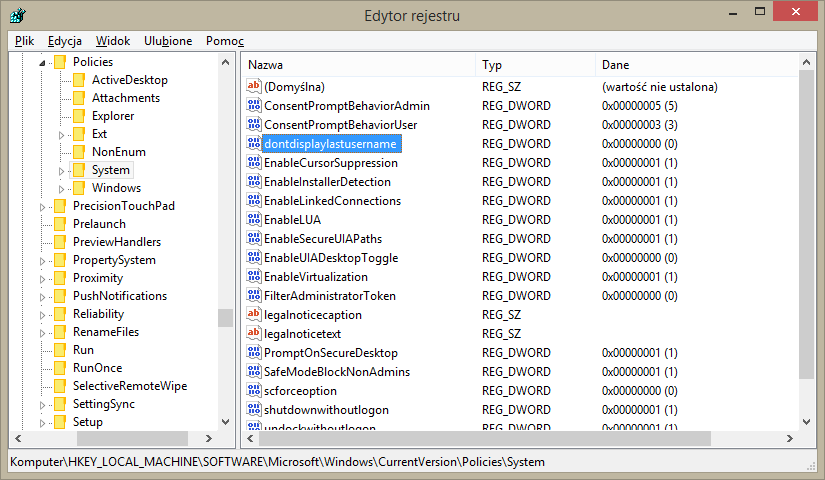This screenshot has height=480, width=825.
Task: Click the folder icon of Attachments key
Action: pos(79,98)
